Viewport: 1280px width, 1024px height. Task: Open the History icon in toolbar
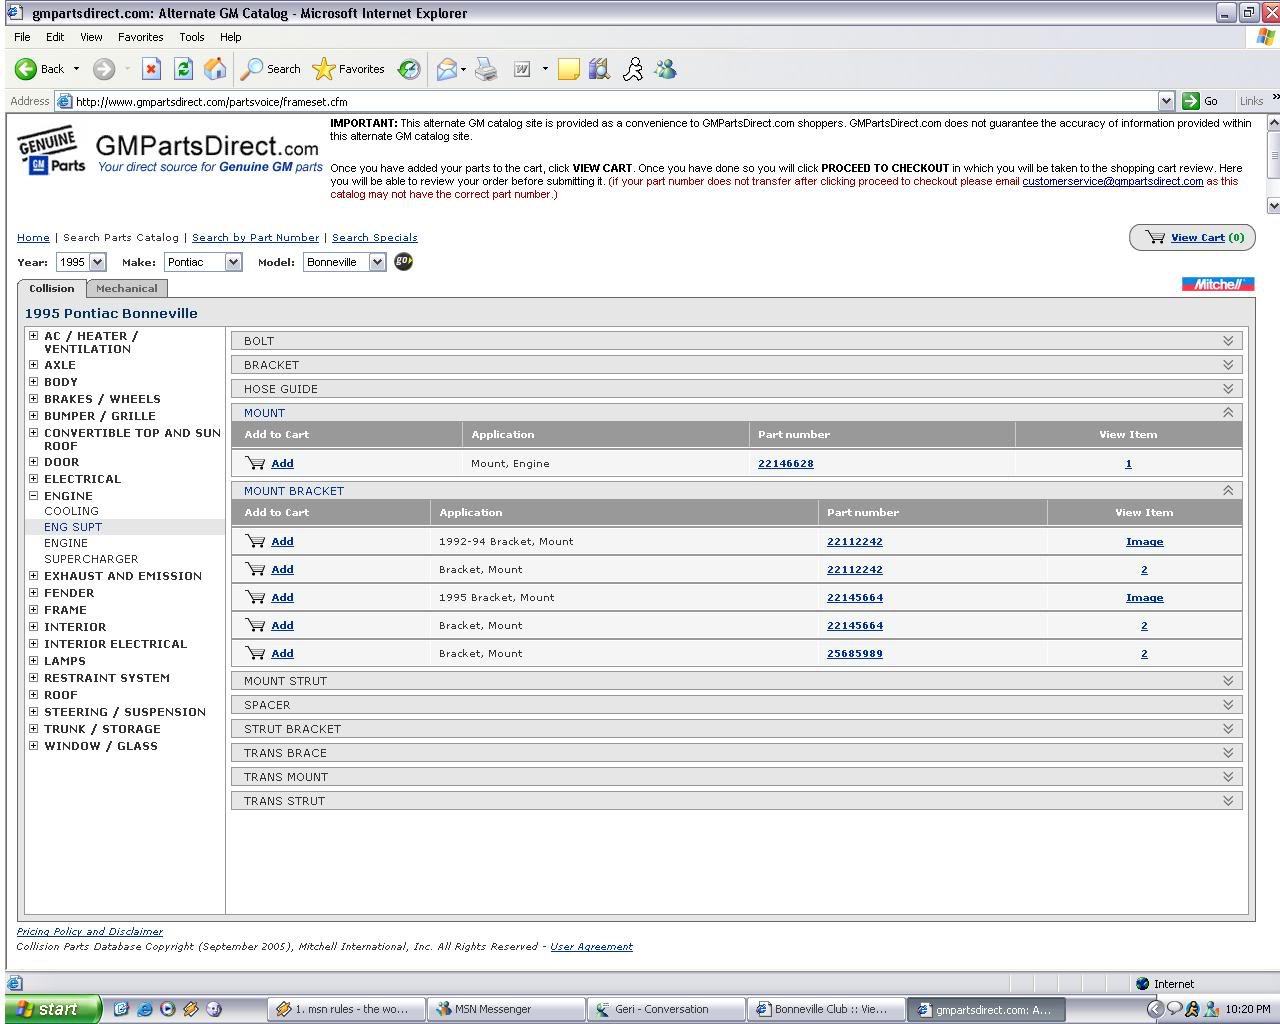pyautogui.click(x=409, y=69)
